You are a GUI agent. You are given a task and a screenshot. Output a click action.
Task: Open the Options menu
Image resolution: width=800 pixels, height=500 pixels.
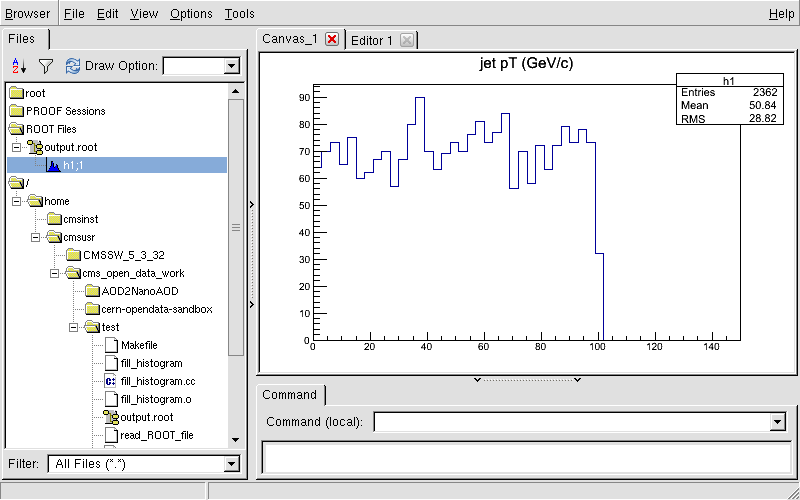click(x=191, y=14)
